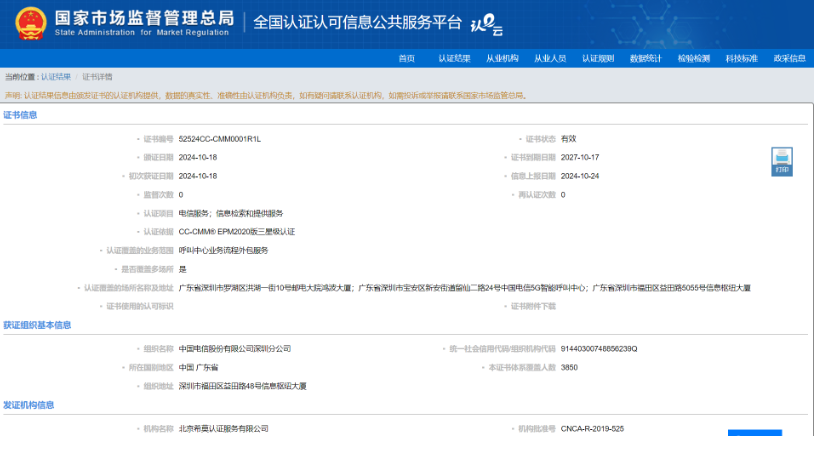The image size is (814, 455).
Task: Click credit code 91440300748856239Q
Action: tap(599, 349)
